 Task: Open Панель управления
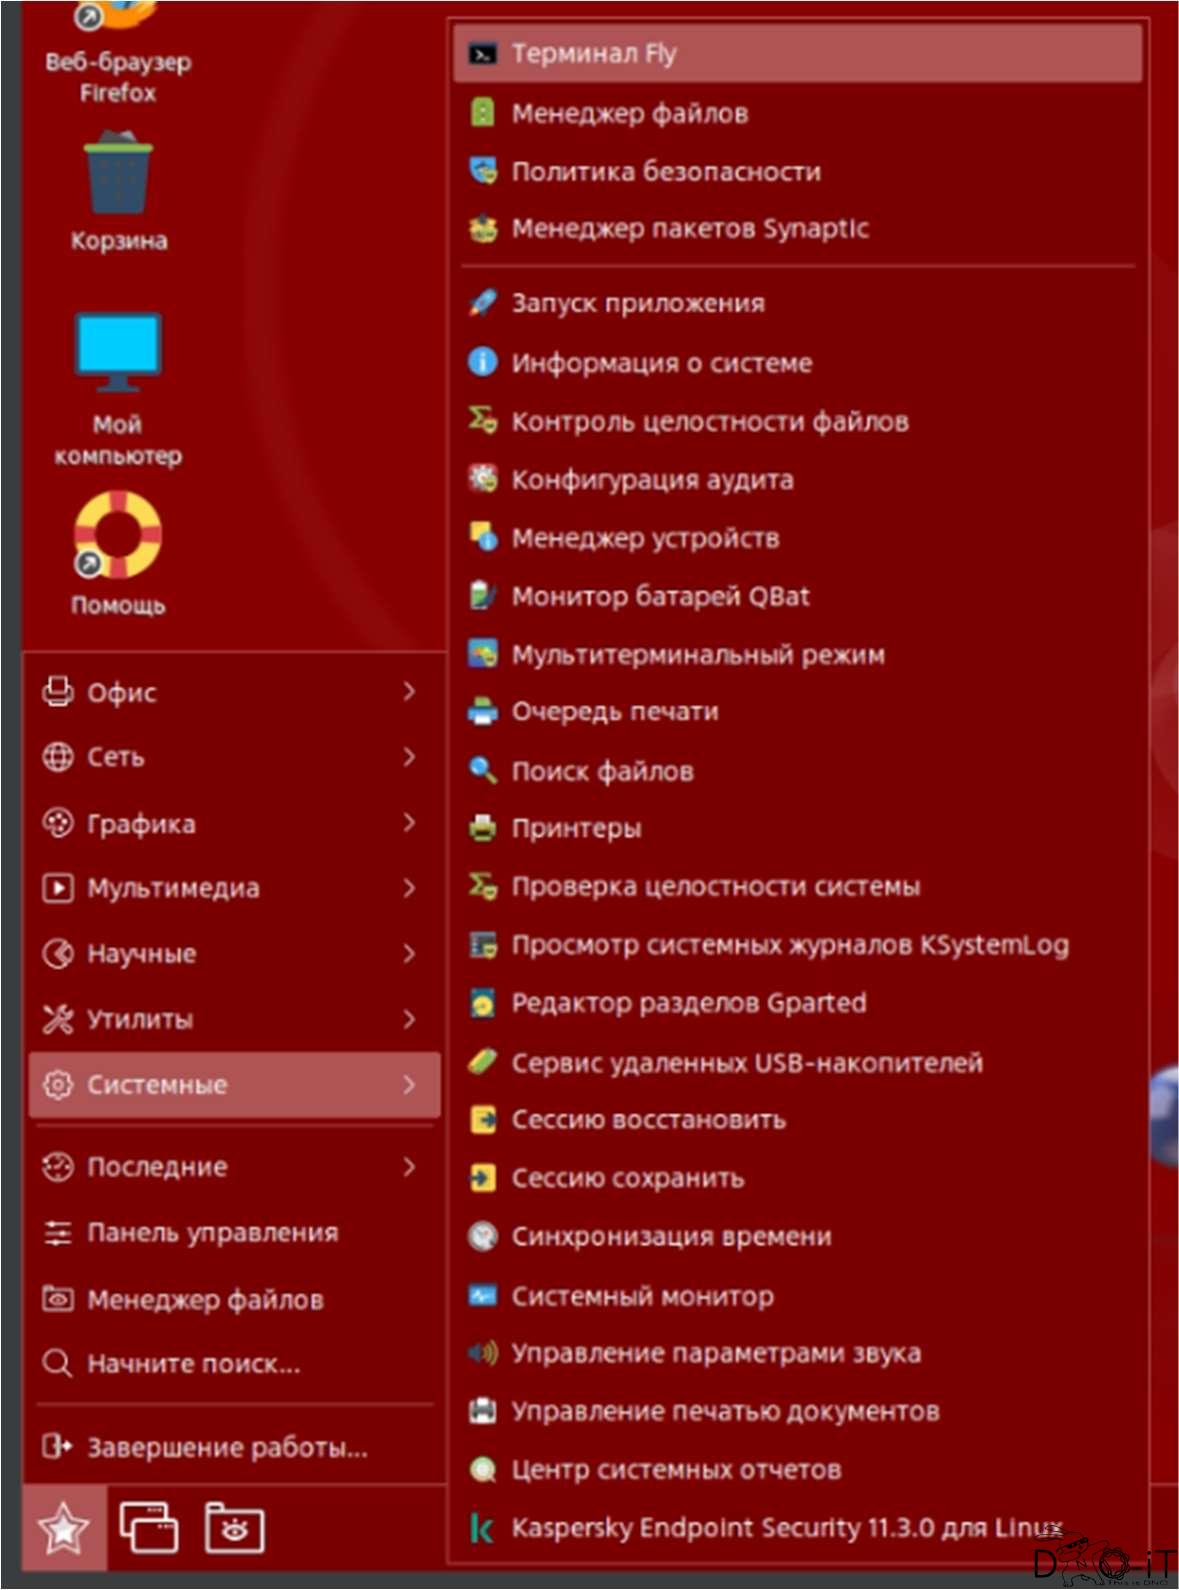click(x=212, y=1233)
